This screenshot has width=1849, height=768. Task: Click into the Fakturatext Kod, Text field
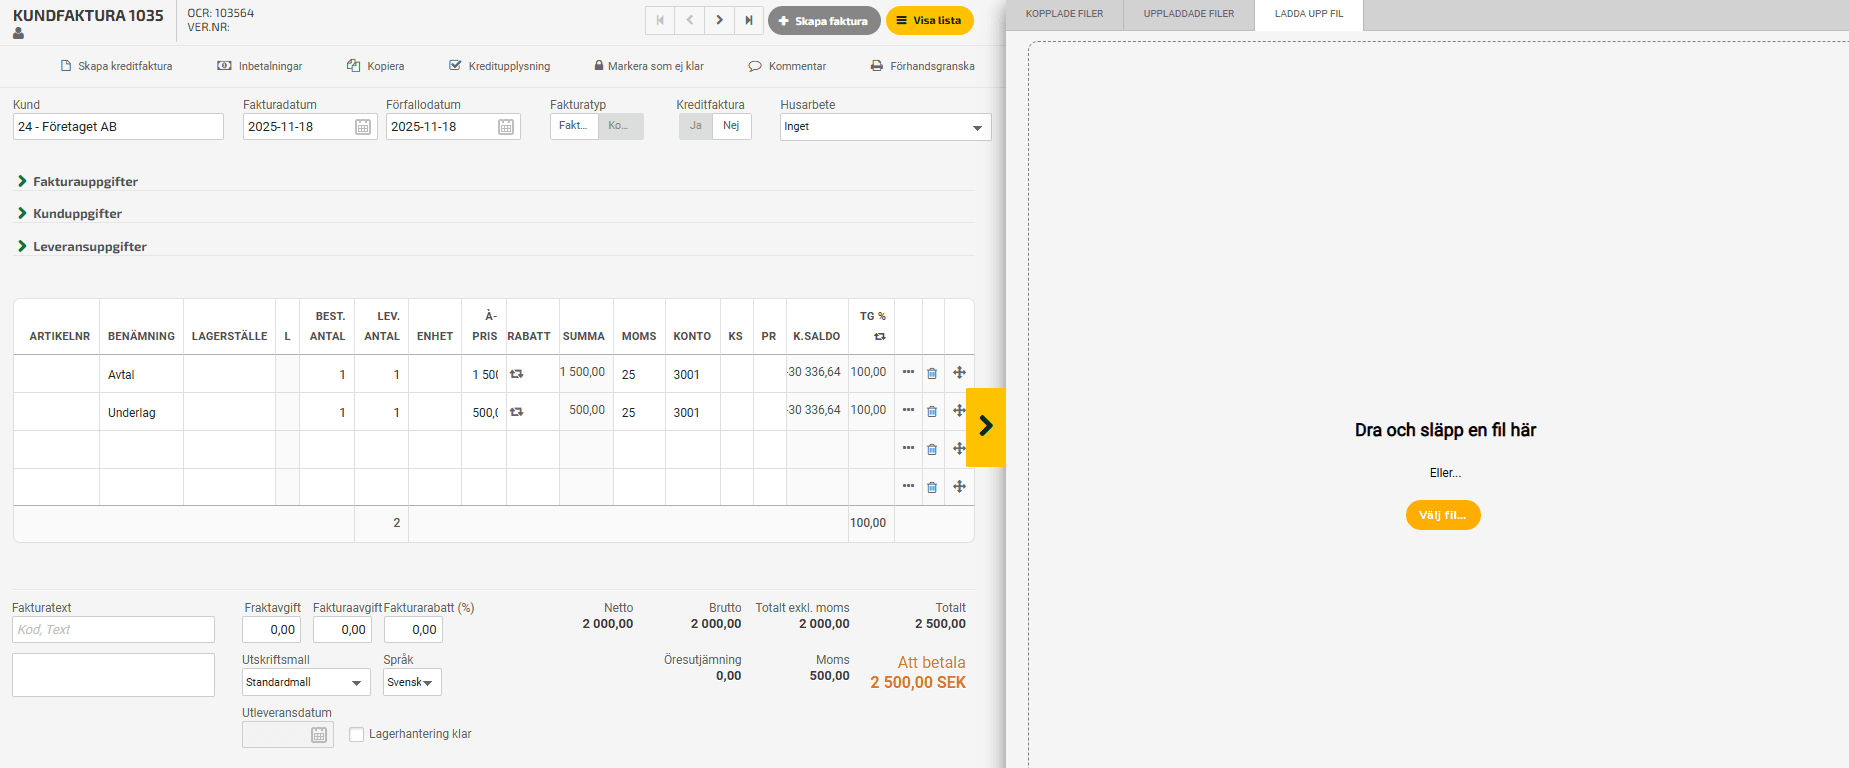(x=113, y=630)
